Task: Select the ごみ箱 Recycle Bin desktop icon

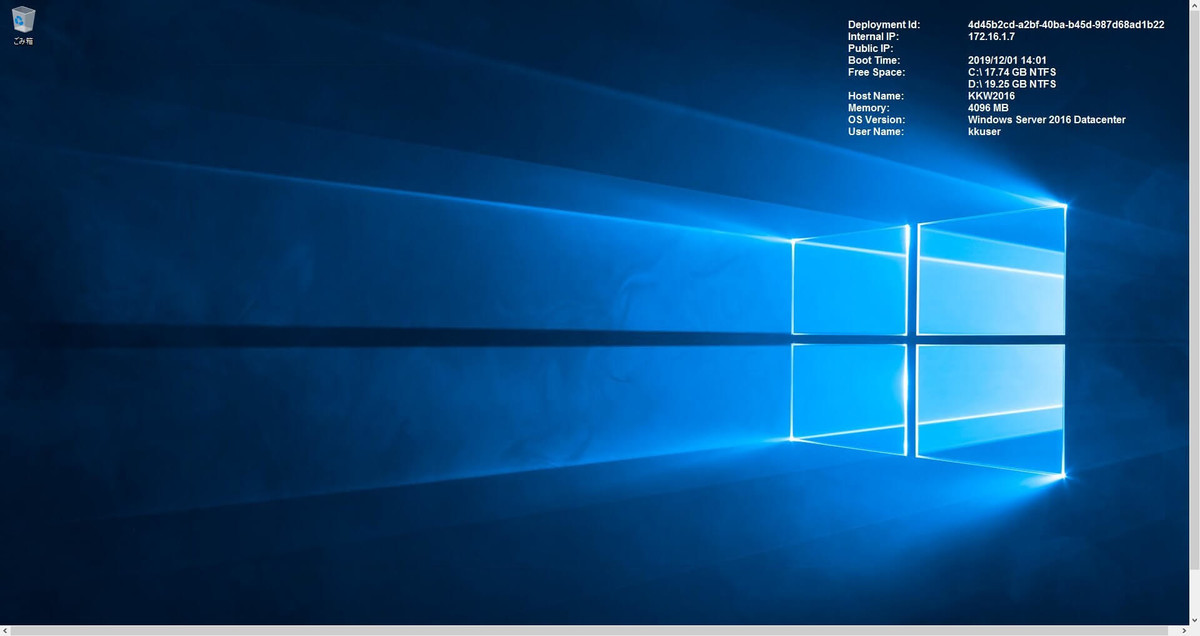Action: [23, 26]
